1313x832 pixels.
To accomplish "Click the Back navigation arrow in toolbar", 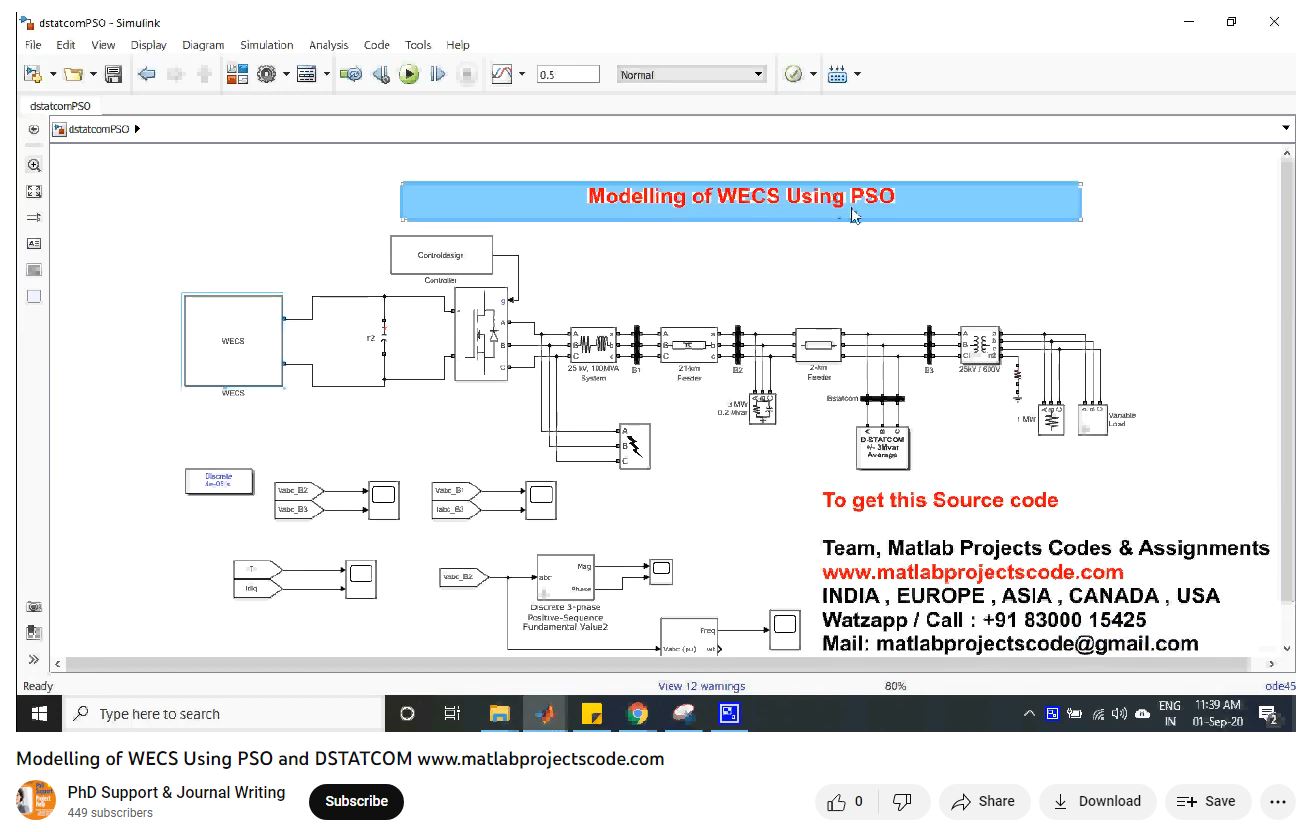I will (147, 74).
